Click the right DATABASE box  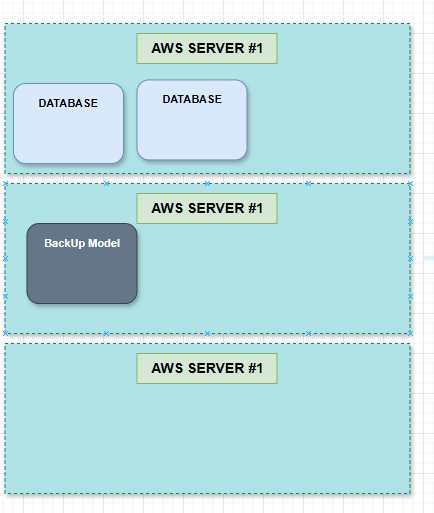(x=192, y=120)
